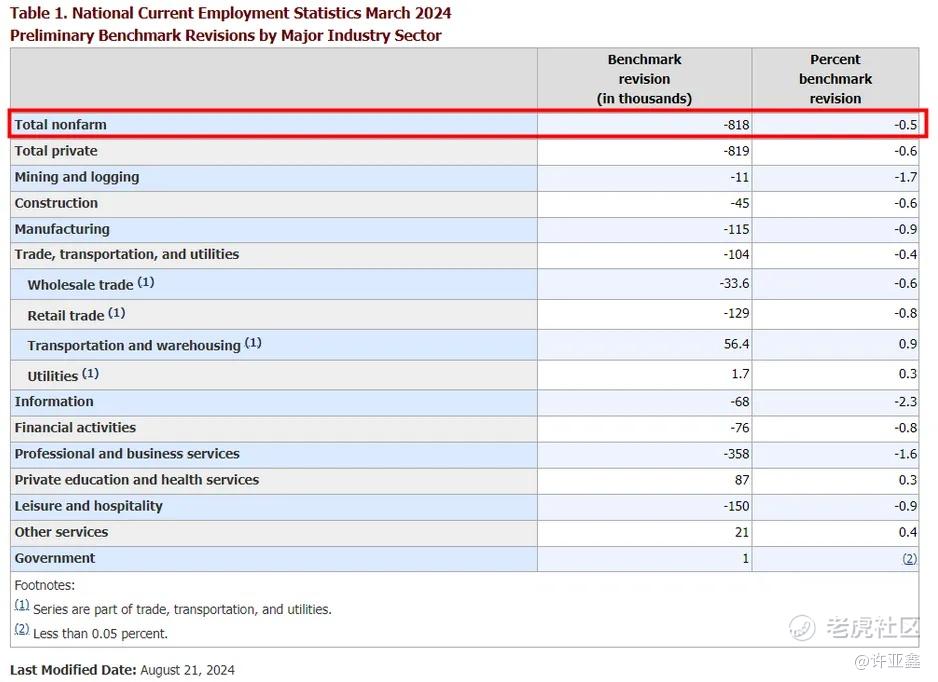Click the watermark logo icon at bottom right
Viewport: 938px width, 682px height.
click(802, 627)
